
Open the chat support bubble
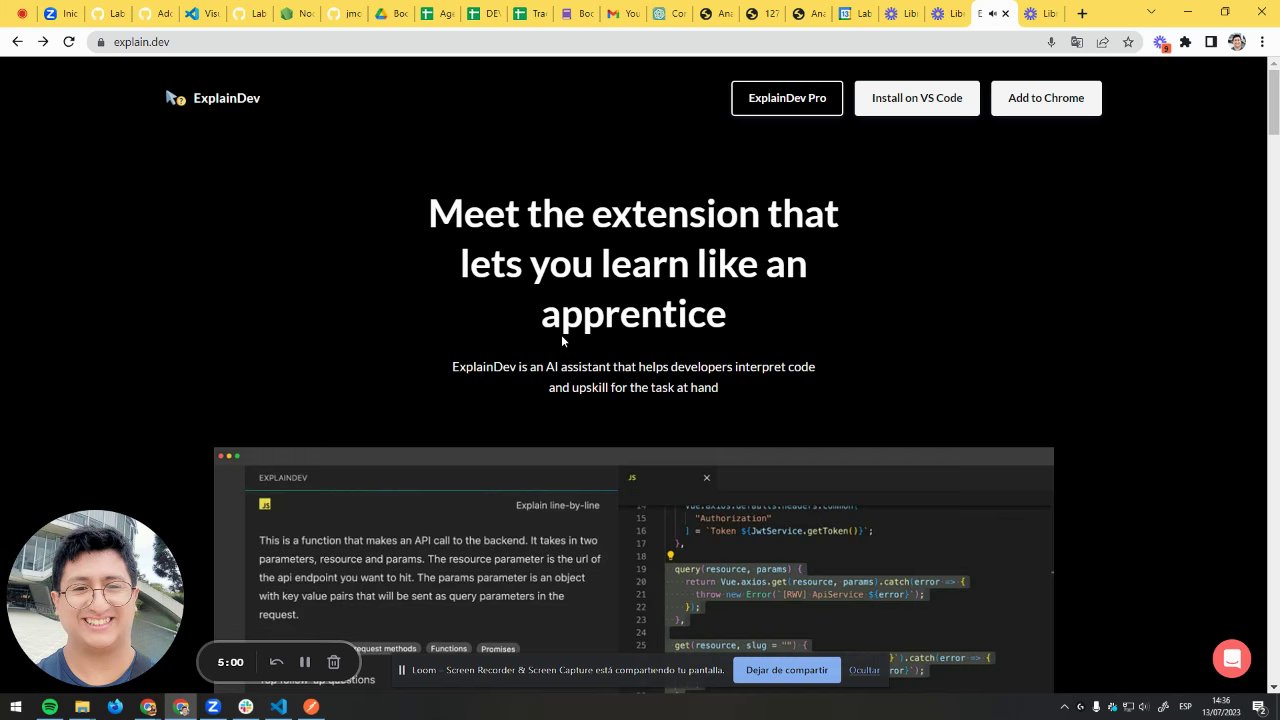(x=1232, y=659)
